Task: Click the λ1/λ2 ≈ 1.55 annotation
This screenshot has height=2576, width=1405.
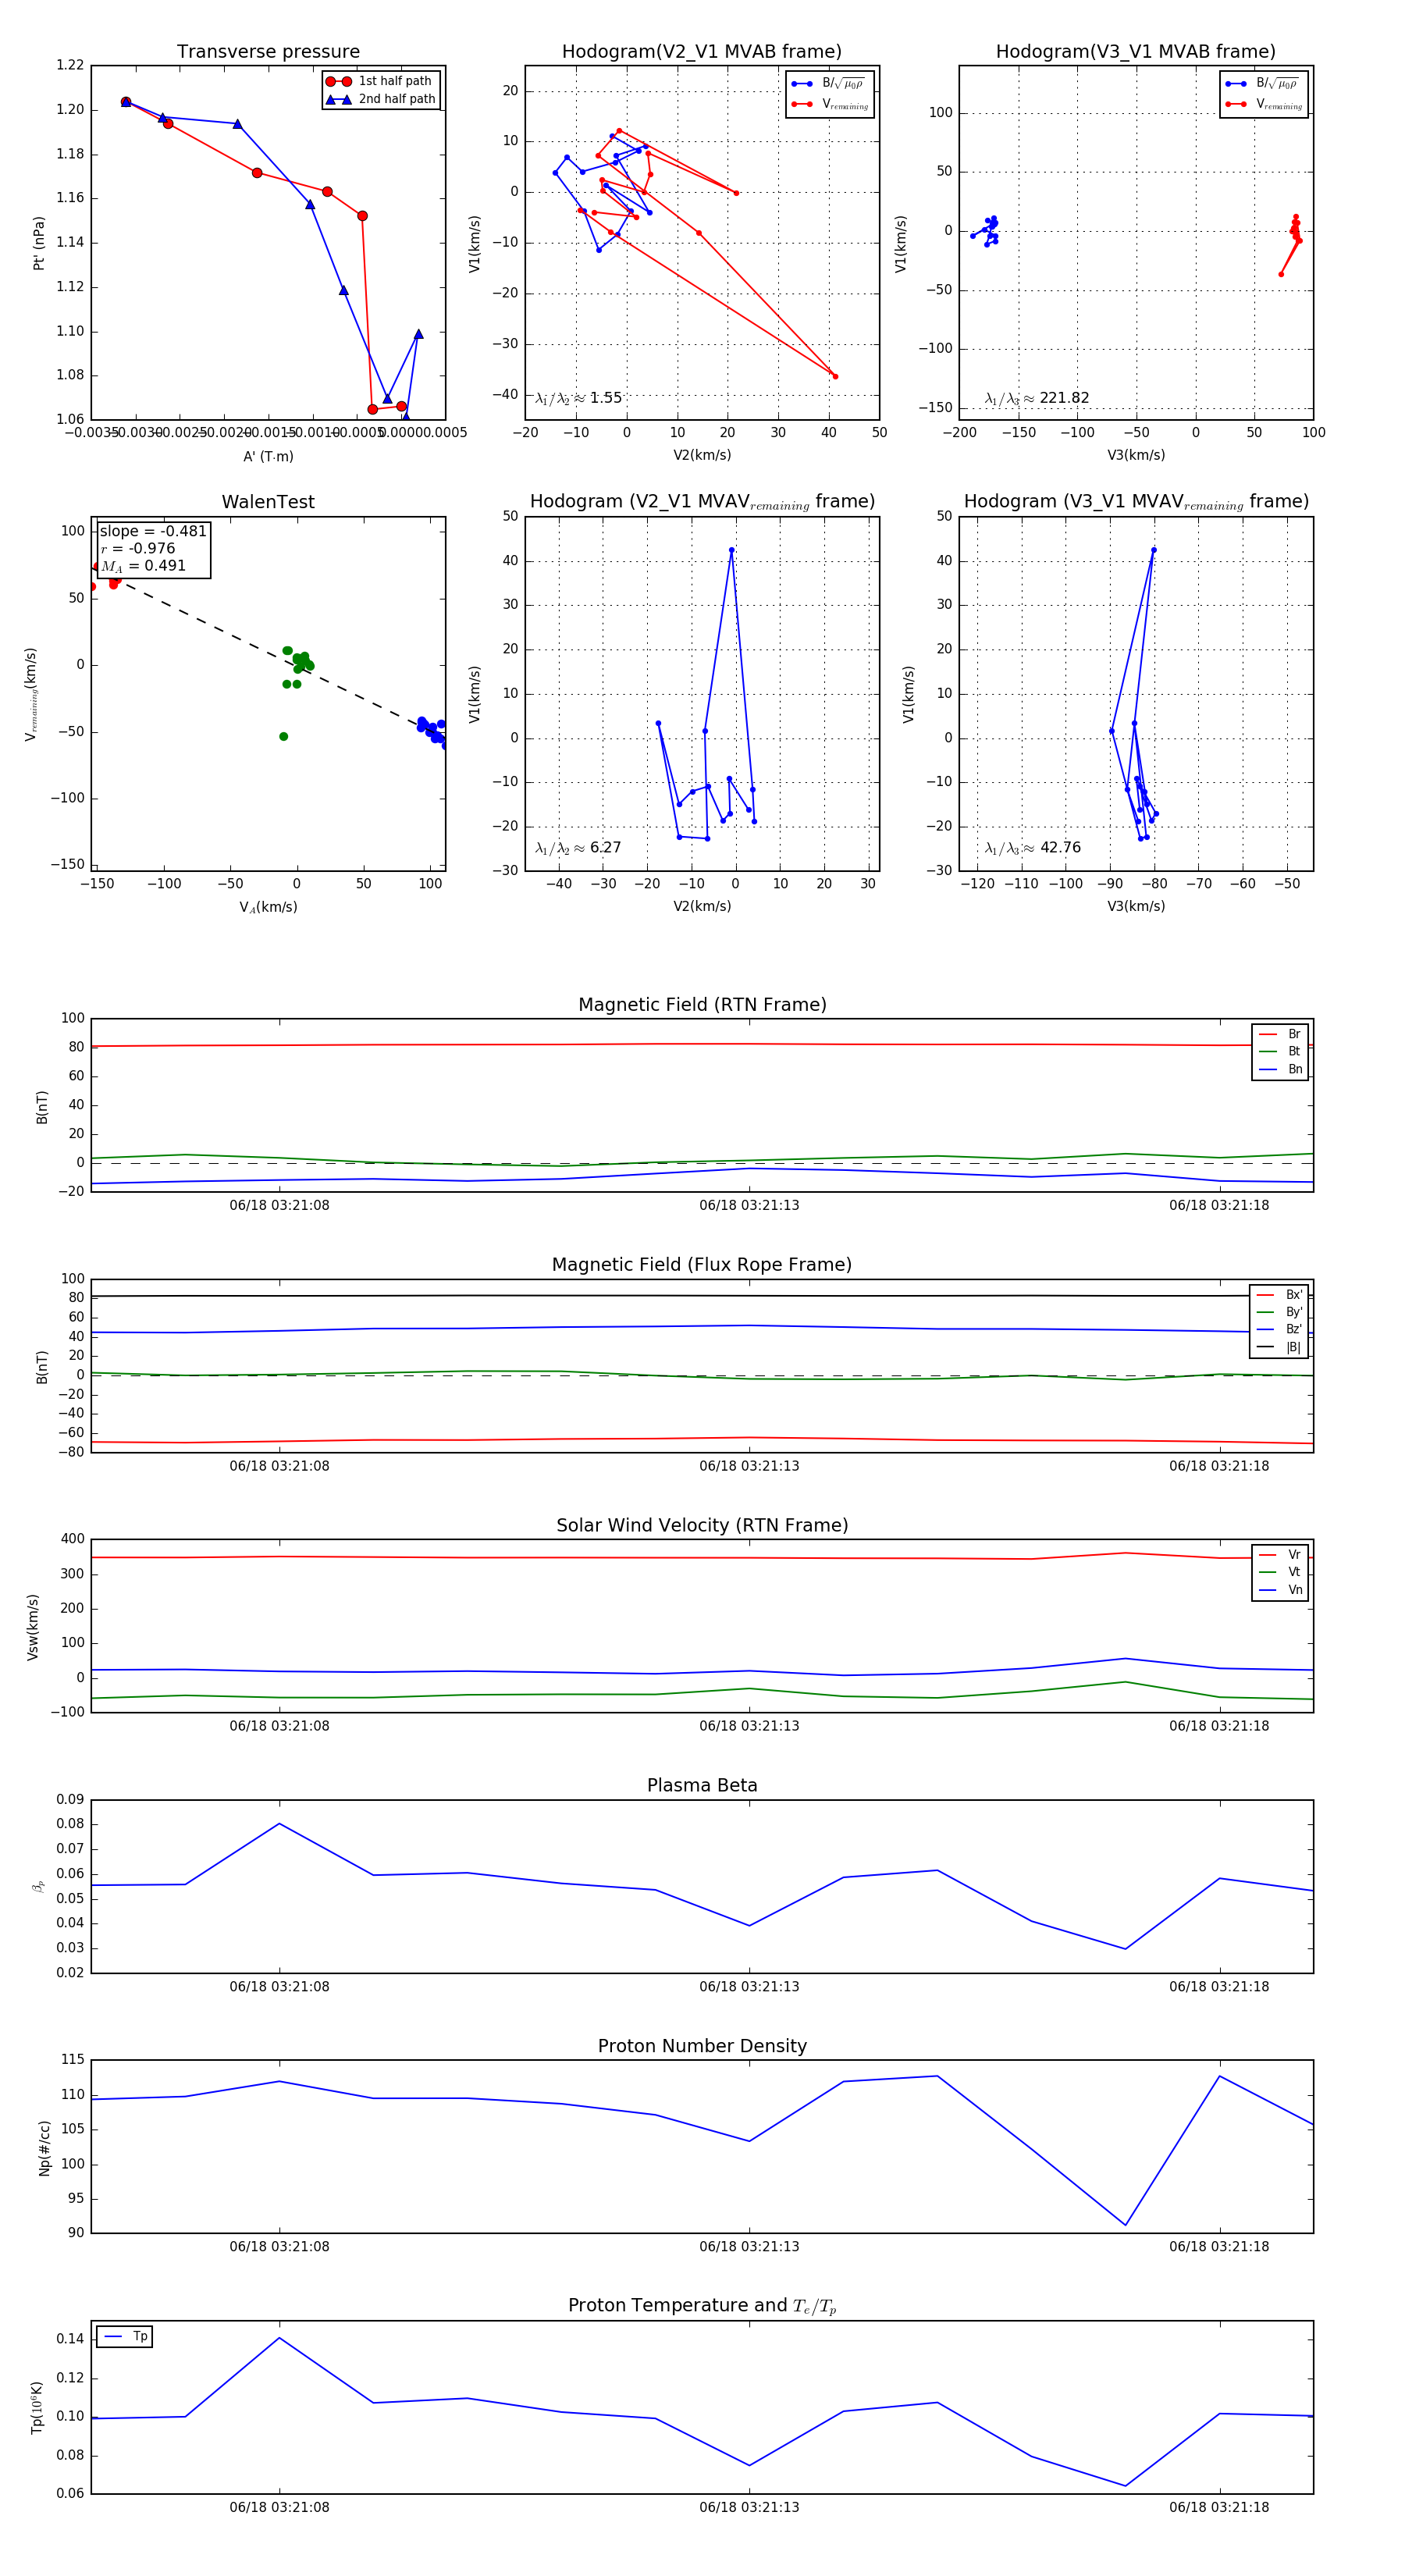Action: (578, 398)
